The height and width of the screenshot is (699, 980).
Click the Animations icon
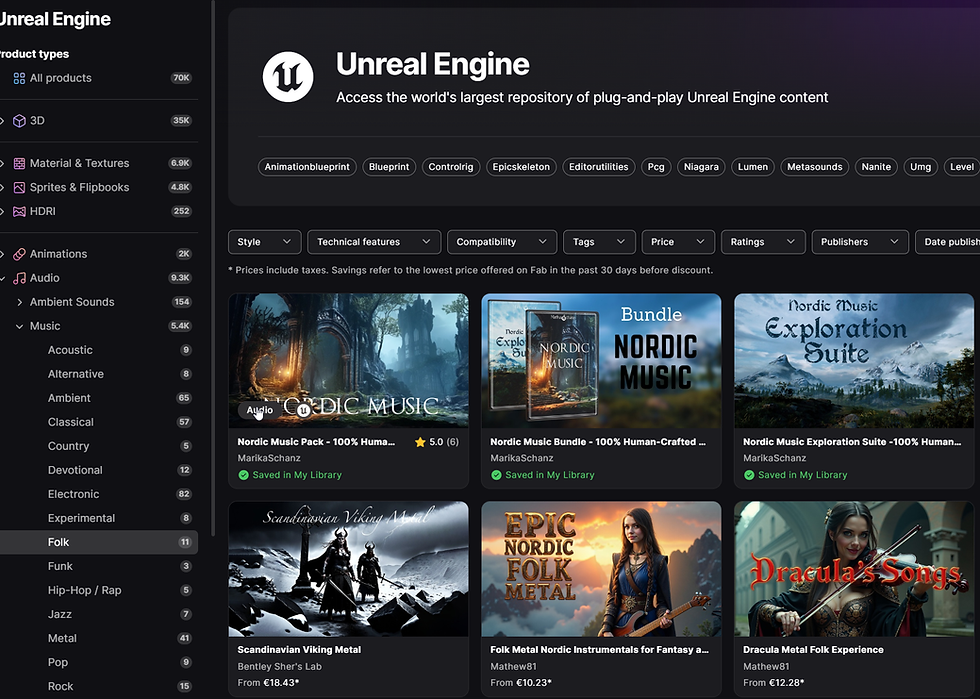click(19, 254)
